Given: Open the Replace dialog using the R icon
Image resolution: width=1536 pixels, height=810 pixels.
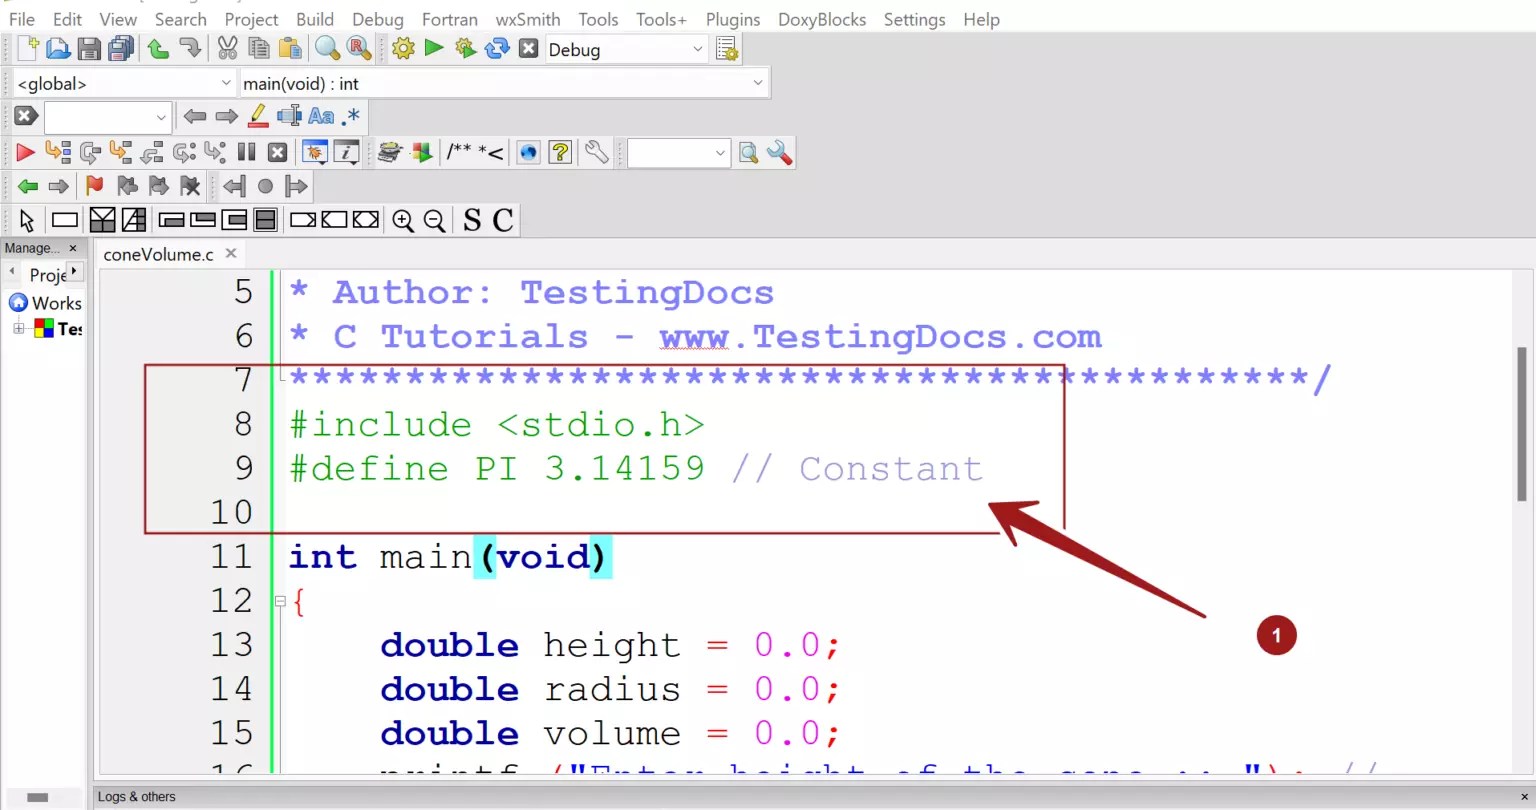Looking at the screenshot, I should coord(357,47).
